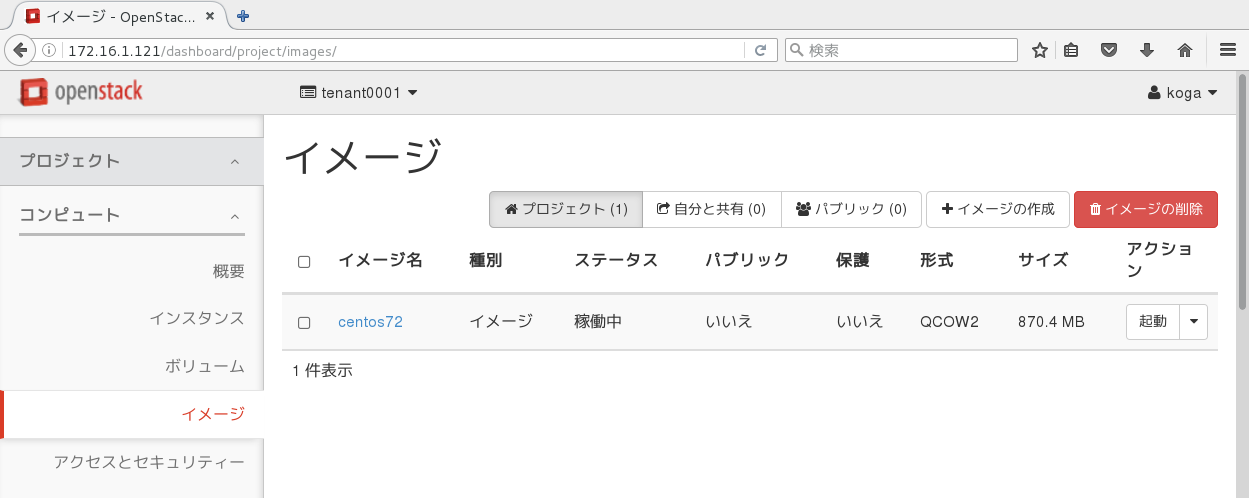The image size is (1249, 498).
Task: Sort by the サイズ column header
Action: coord(1043,261)
